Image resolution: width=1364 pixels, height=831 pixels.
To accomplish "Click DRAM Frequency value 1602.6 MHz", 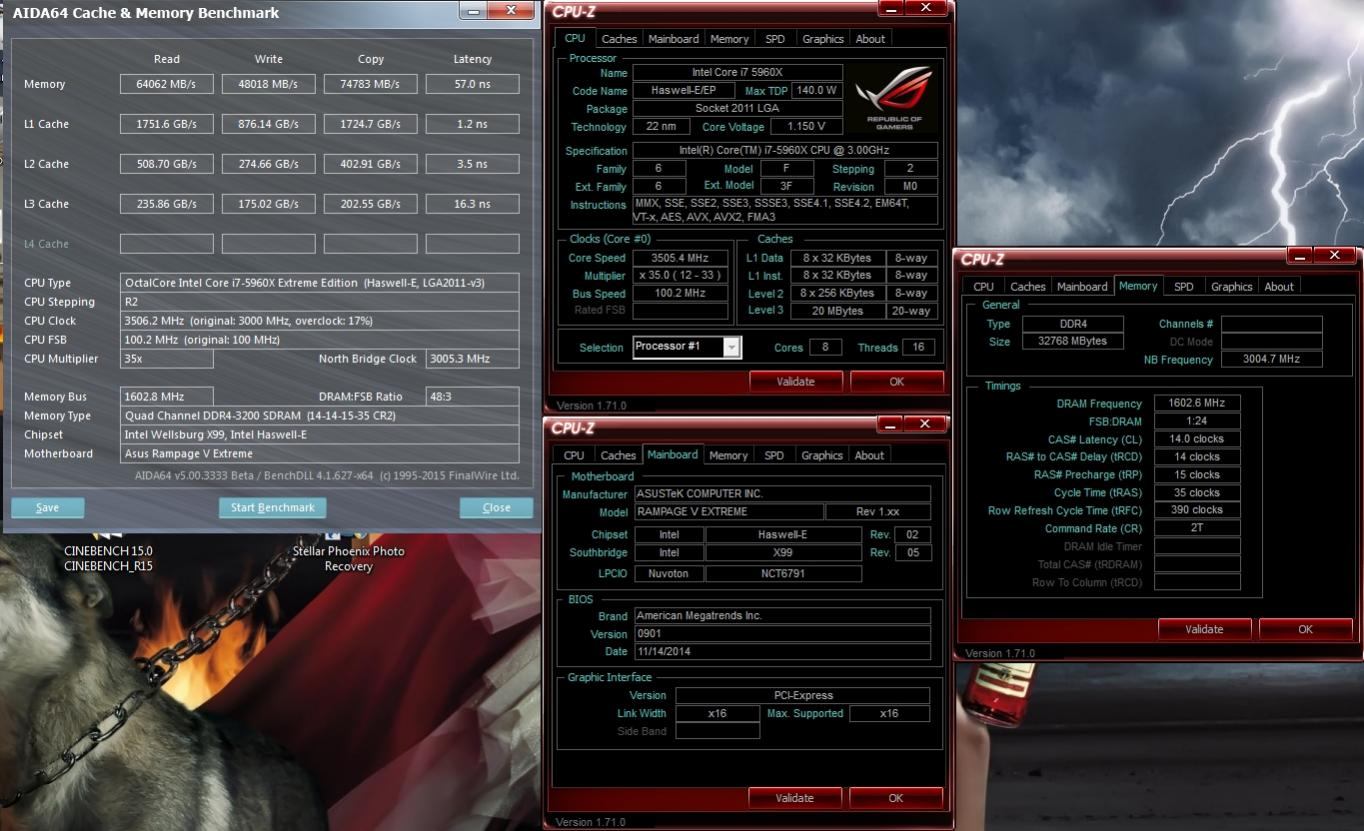I will pos(1197,403).
